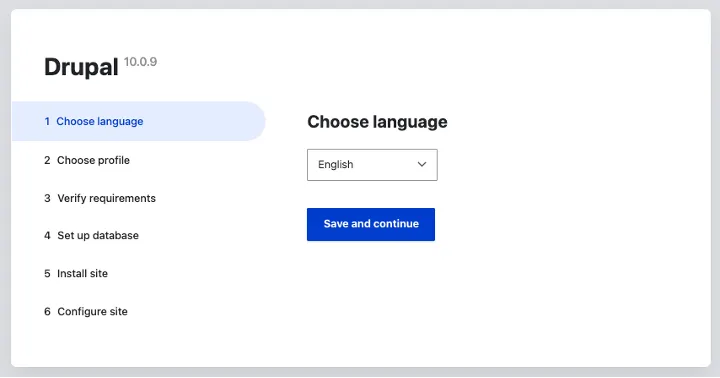720x378 pixels.
Task: Click the dropdown chevron arrow icon
Action: [x=422, y=164]
